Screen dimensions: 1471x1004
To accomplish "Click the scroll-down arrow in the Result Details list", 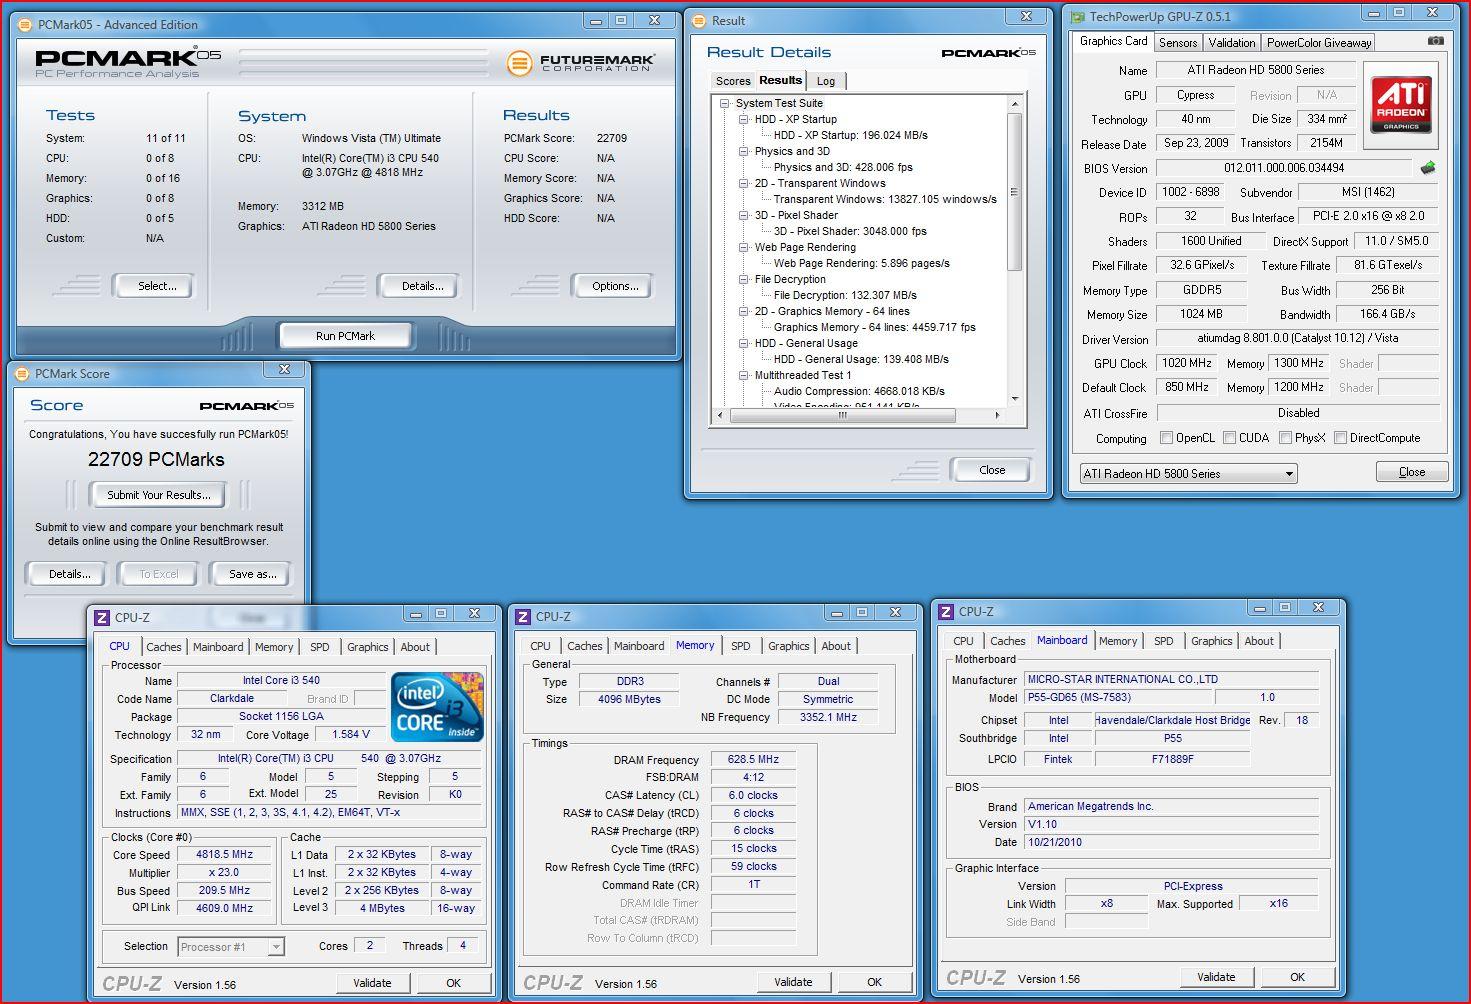I will click(1015, 399).
